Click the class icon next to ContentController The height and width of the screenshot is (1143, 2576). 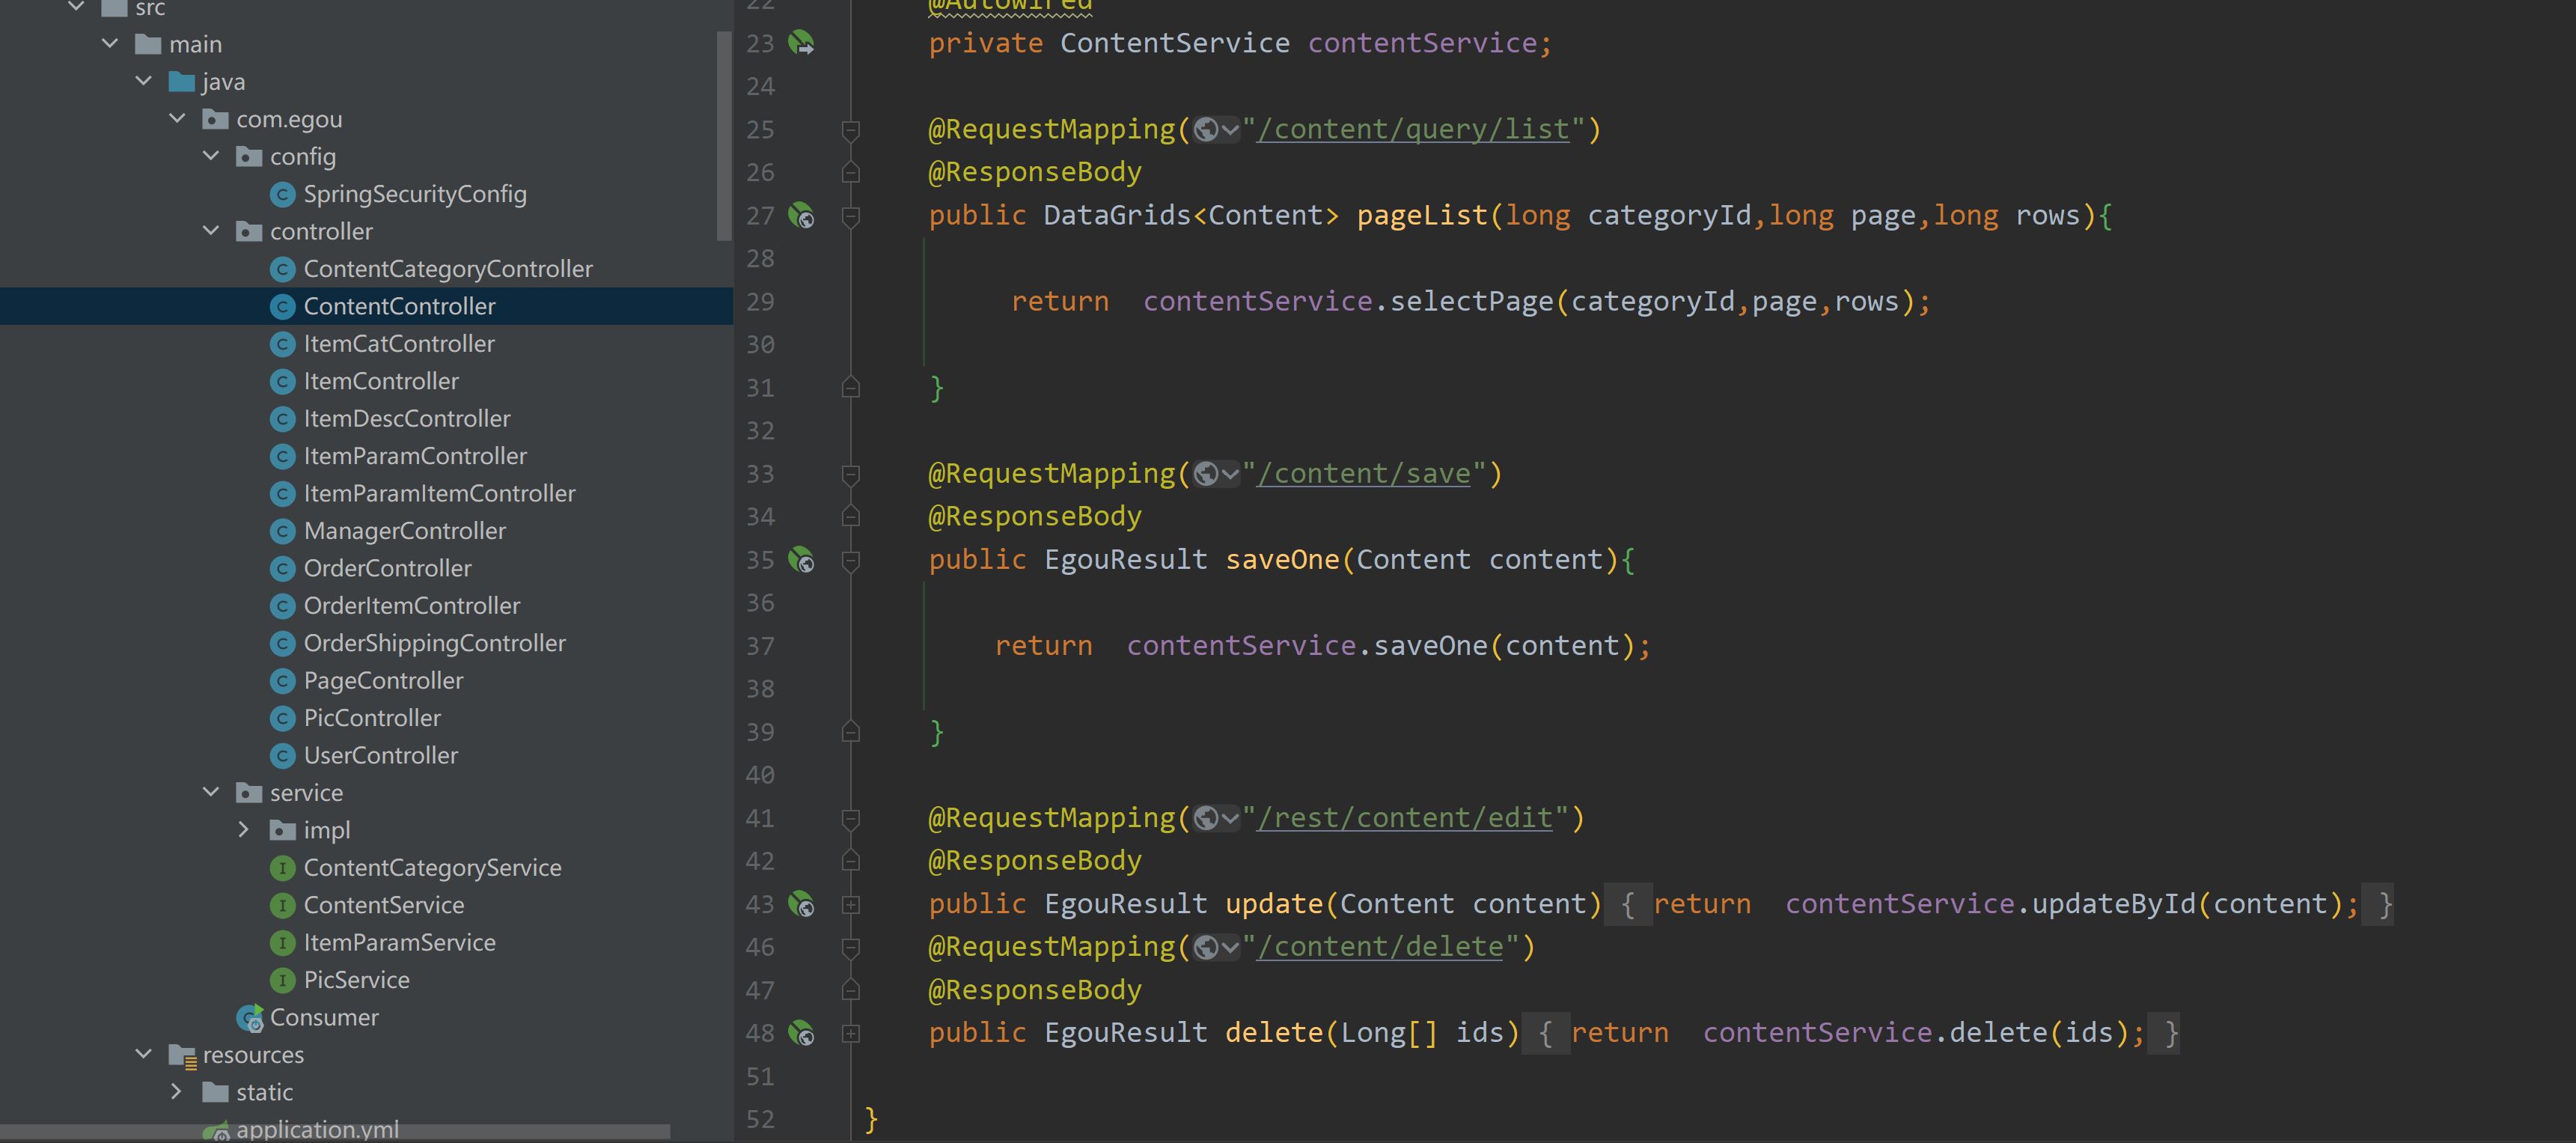[x=283, y=306]
